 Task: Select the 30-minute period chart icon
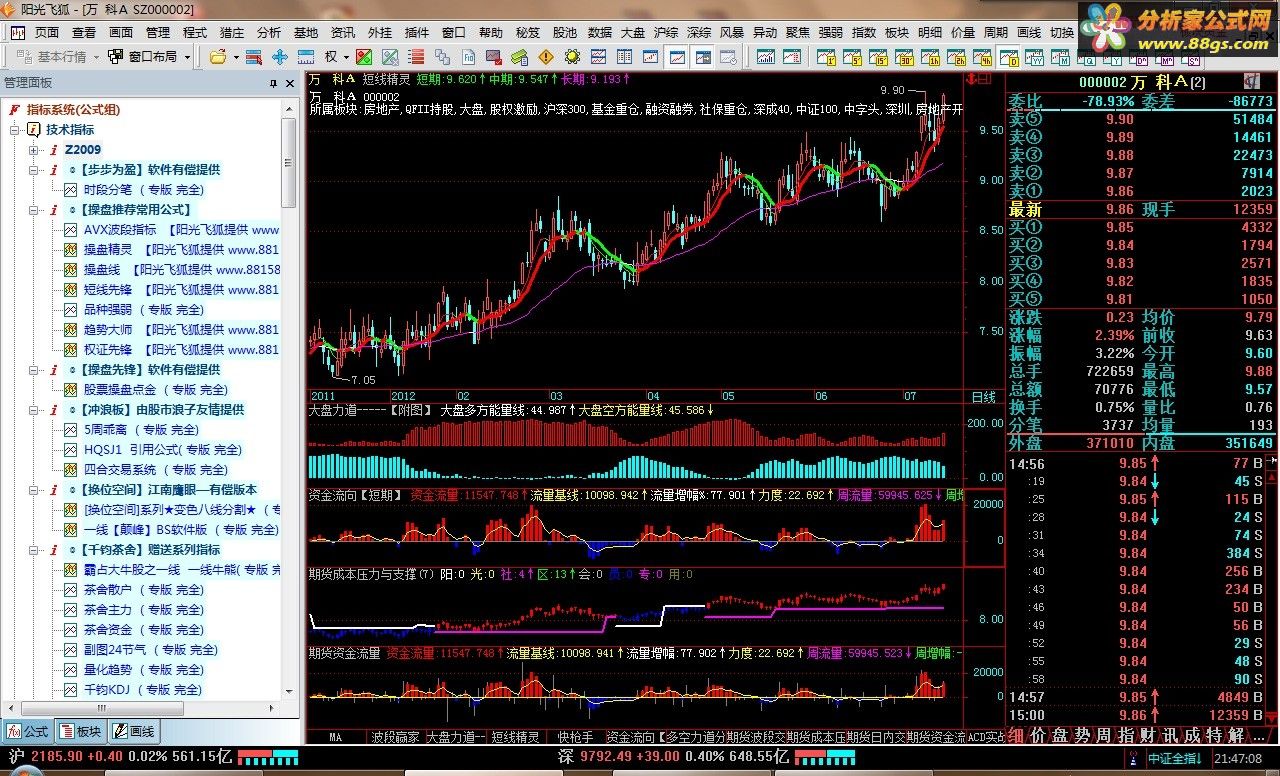coord(904,57)
